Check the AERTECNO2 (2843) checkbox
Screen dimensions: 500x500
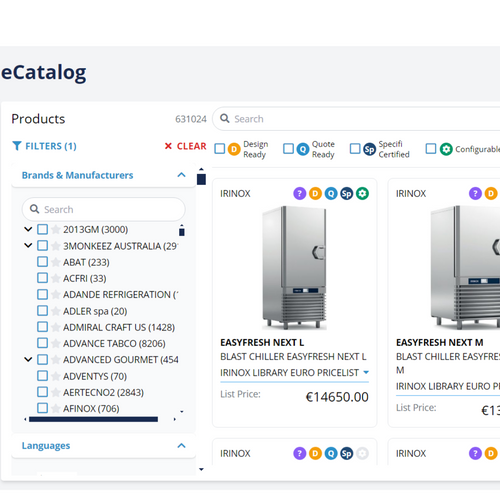click(42, 392)
